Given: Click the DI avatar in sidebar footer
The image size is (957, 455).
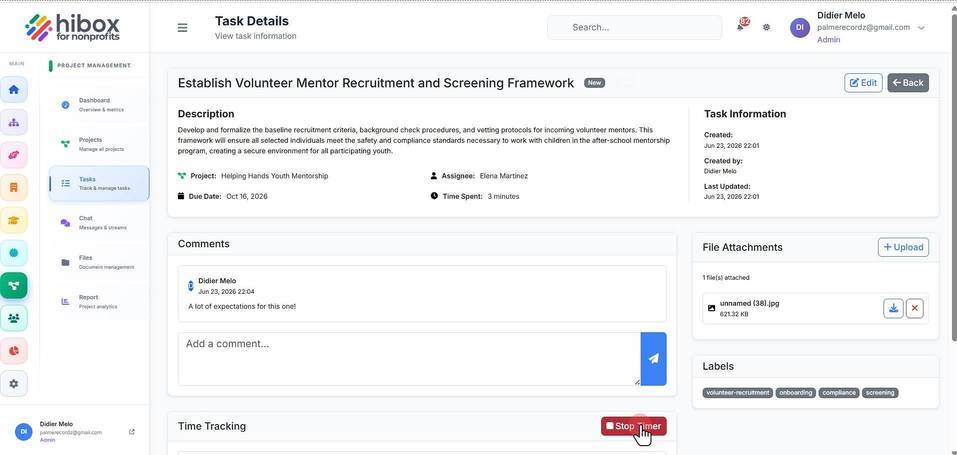Looking at the screenshot, I should [x=24, y=431].
